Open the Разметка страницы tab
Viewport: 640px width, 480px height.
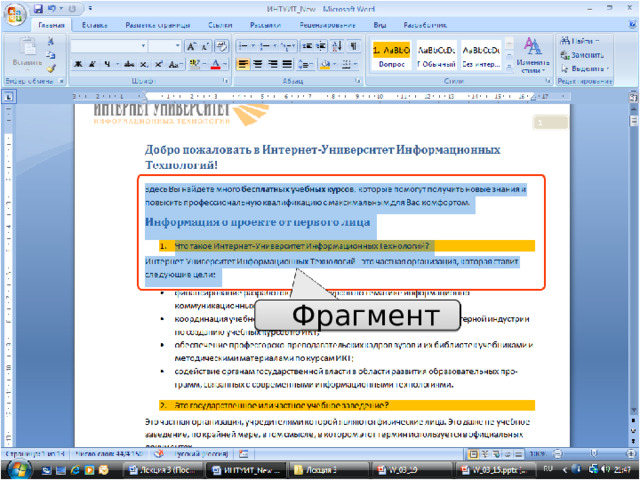158,25
